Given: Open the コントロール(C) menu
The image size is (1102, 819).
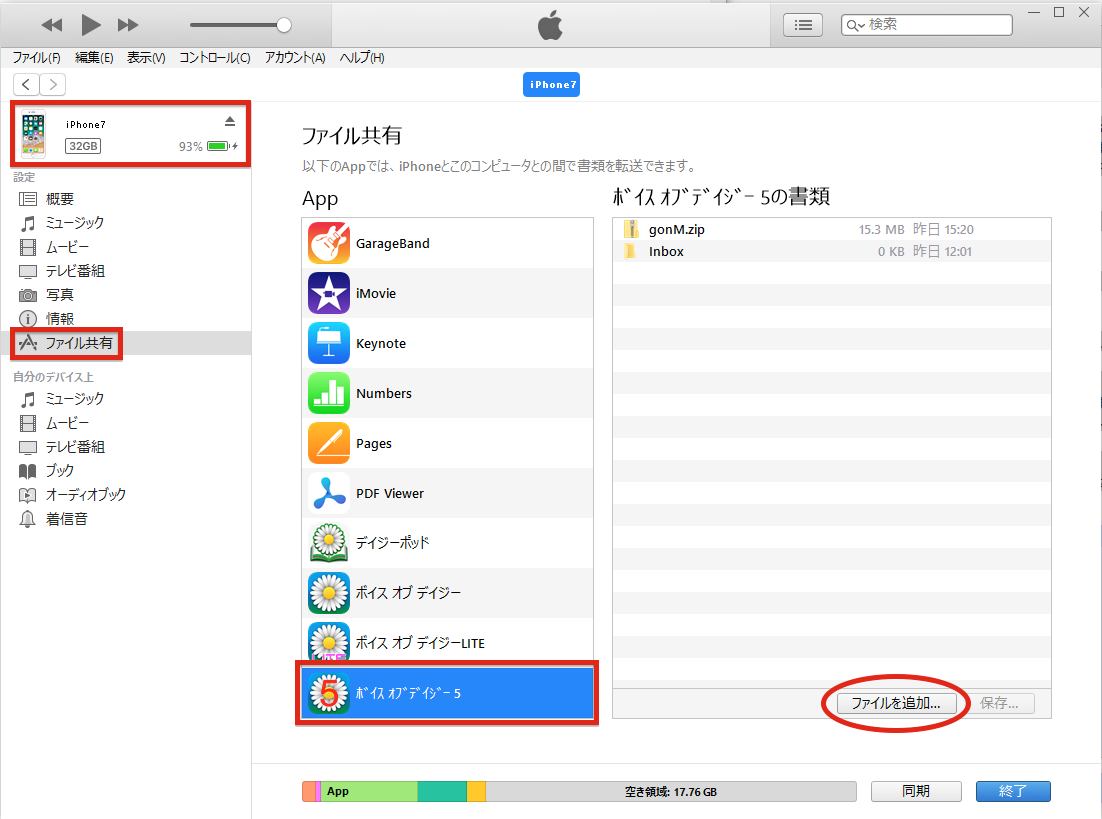Looking at the screenshot, I should click(x=214, y=58).
